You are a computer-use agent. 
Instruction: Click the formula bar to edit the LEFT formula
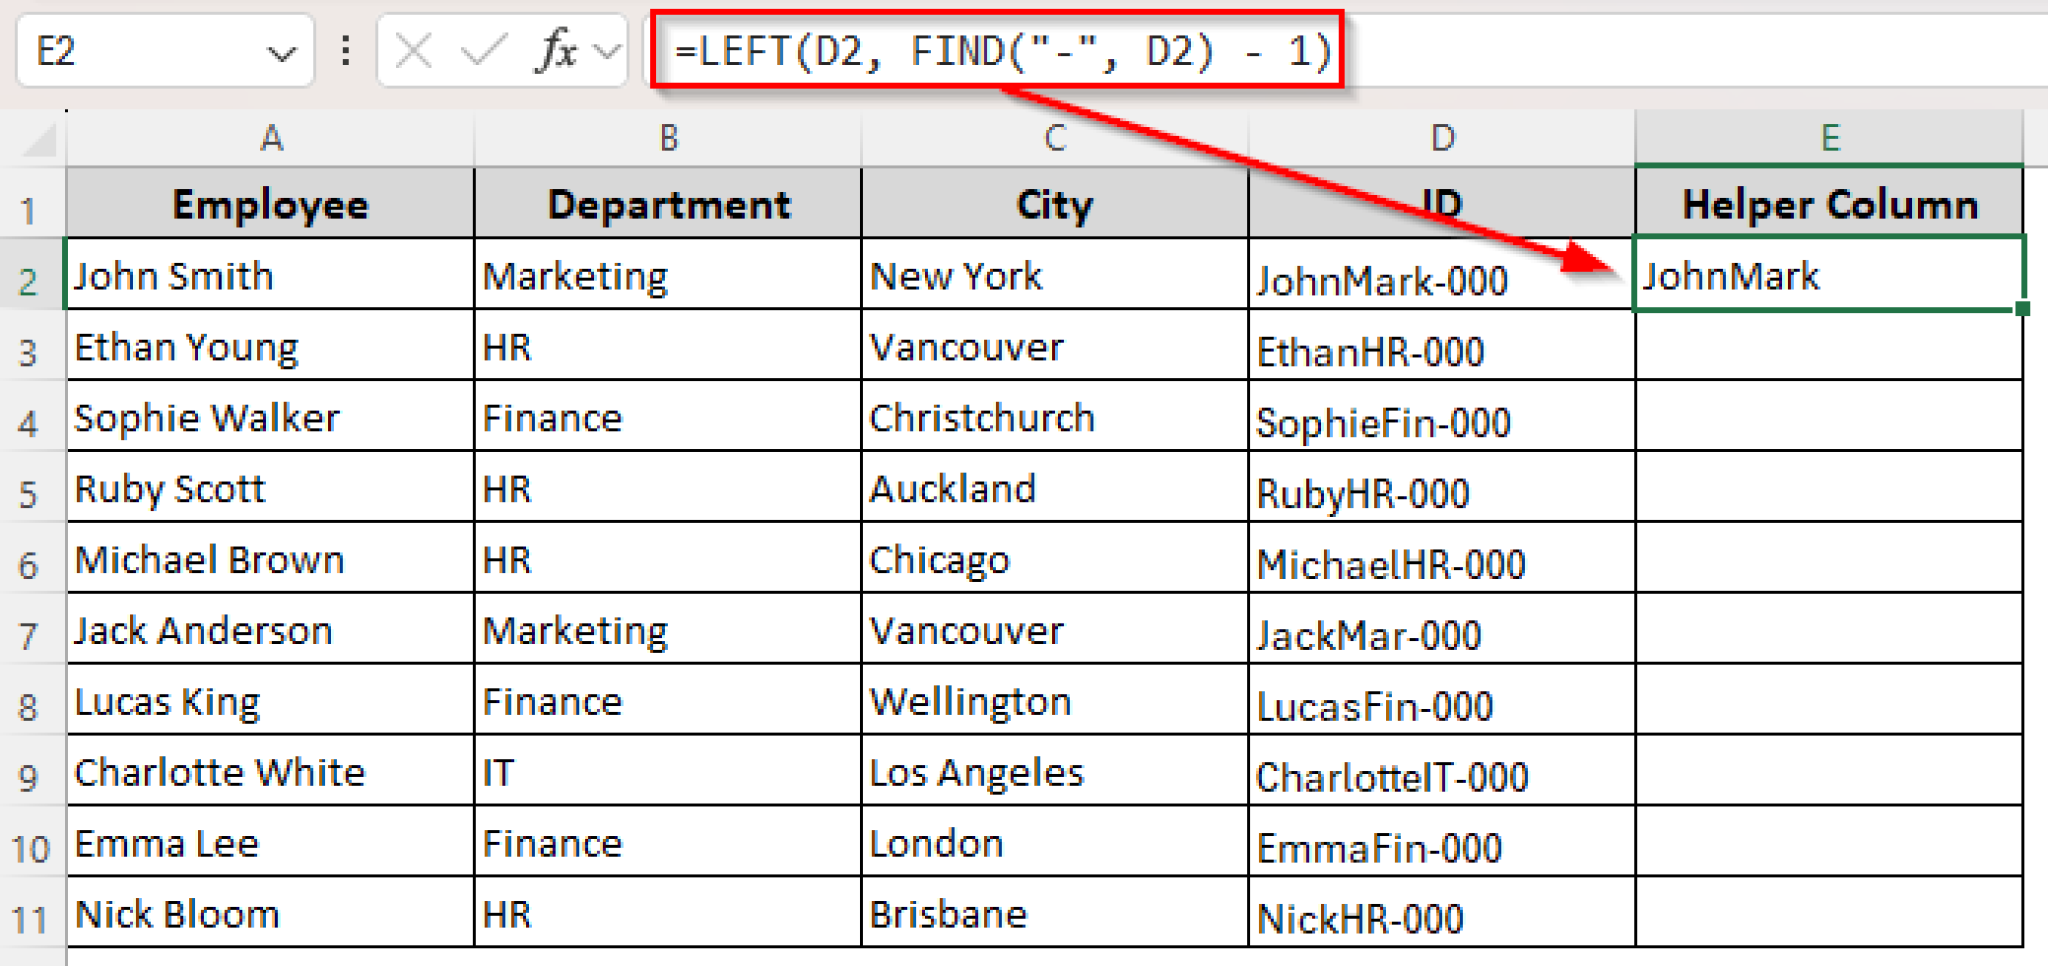coord(1000,50)
